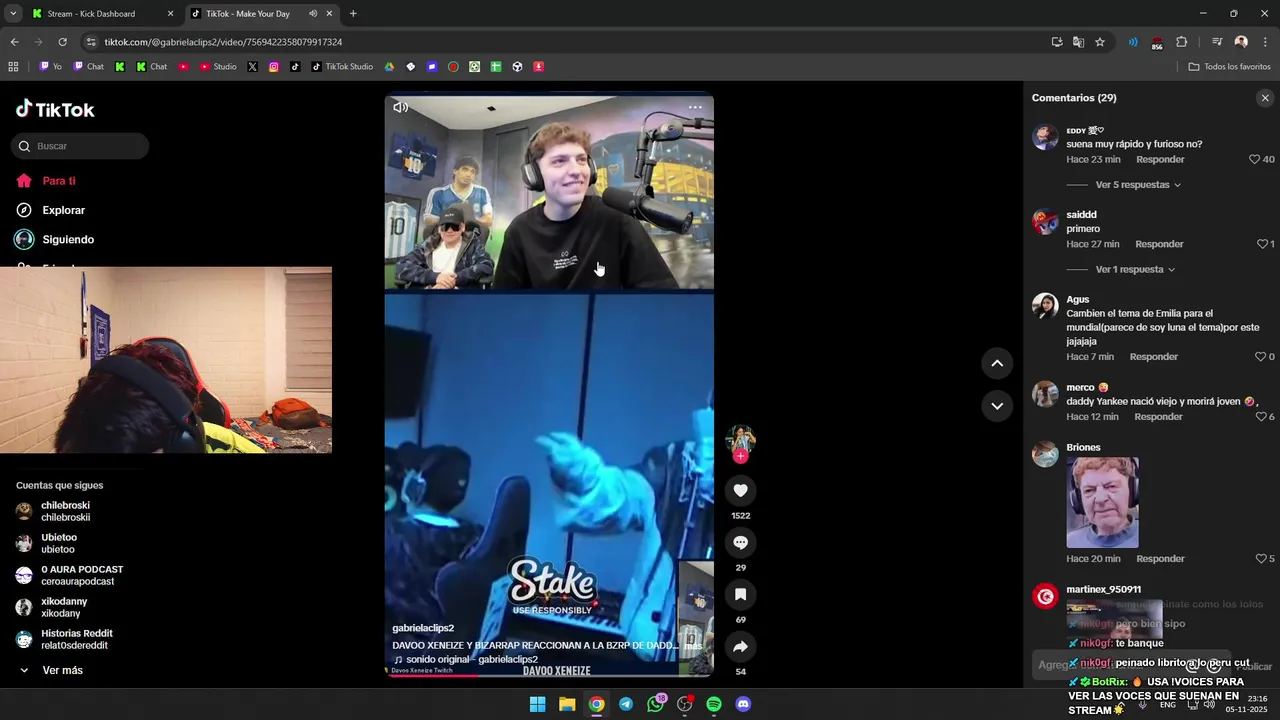Image resolution: width=1280 pixels, height=720 pixels.
Task: Open video three-dots options menu
Action: pyautogui.click(x=695, y=107)
